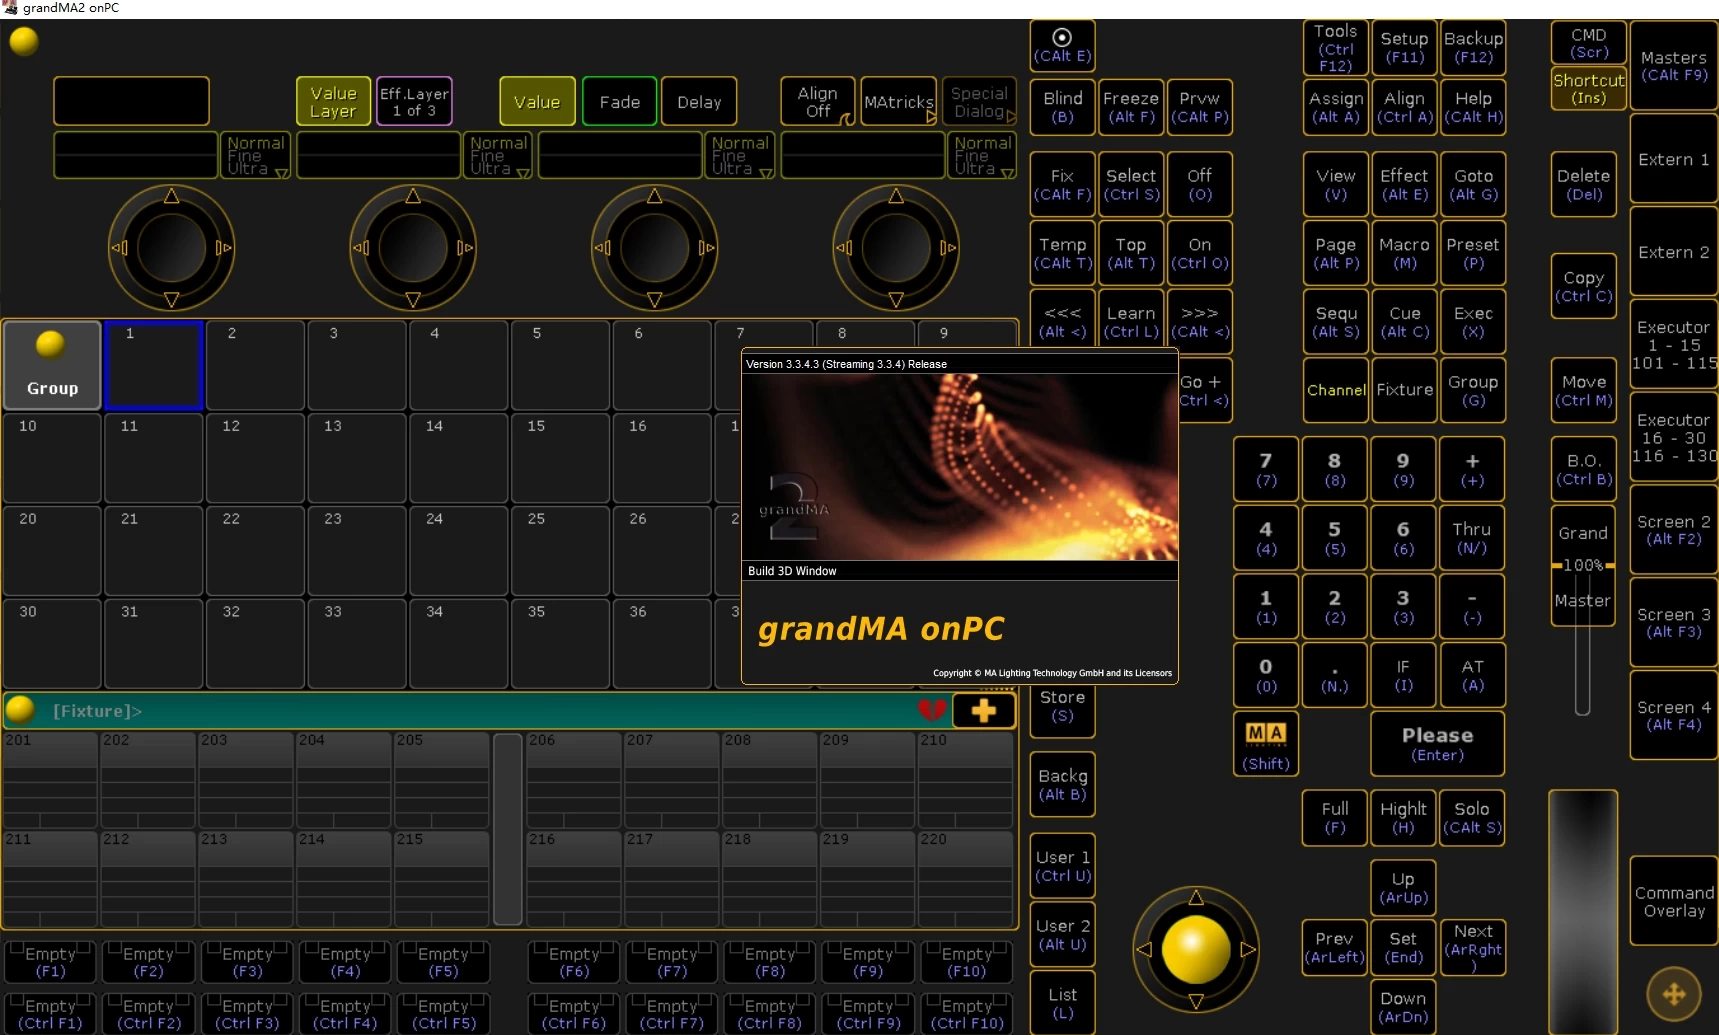Open the Setup (F11) menu

(x=1404, y=48)
